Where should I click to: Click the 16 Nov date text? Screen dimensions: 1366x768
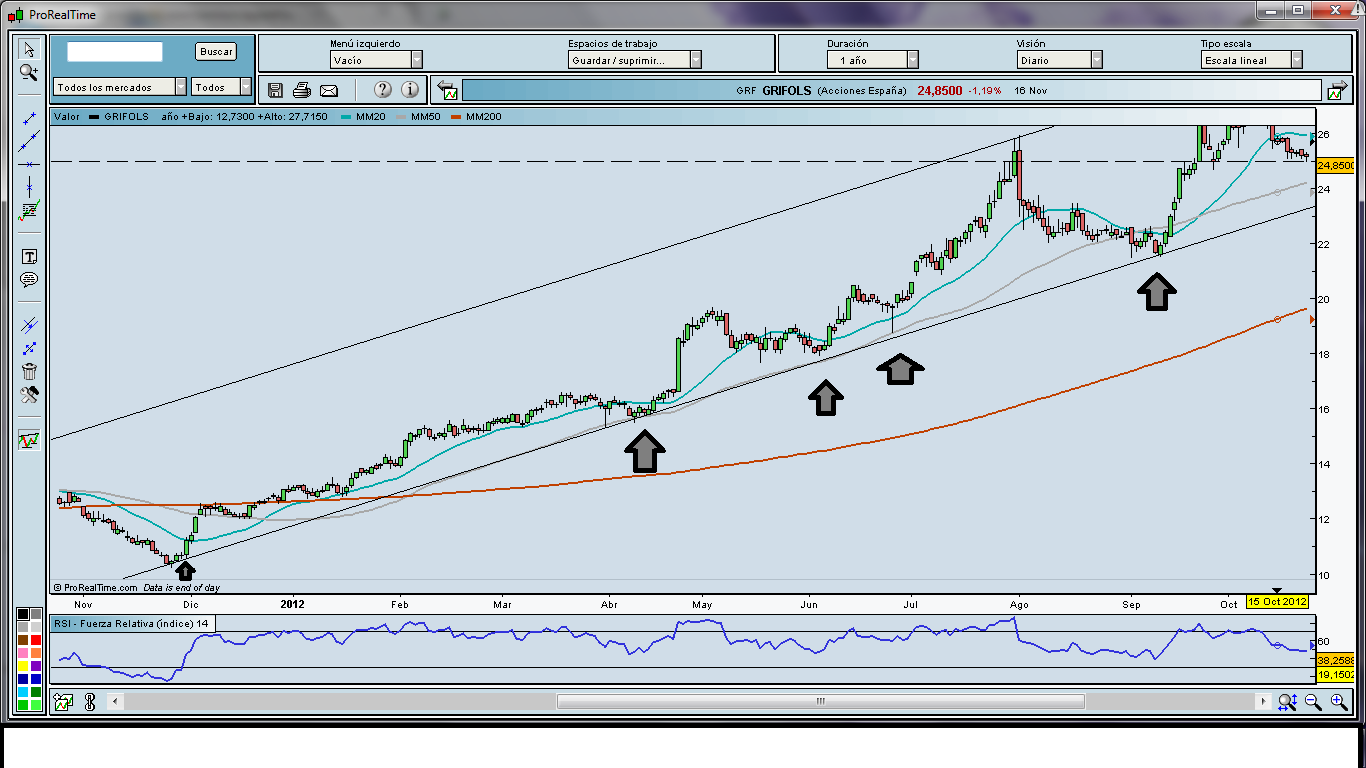click(1030, 90)
